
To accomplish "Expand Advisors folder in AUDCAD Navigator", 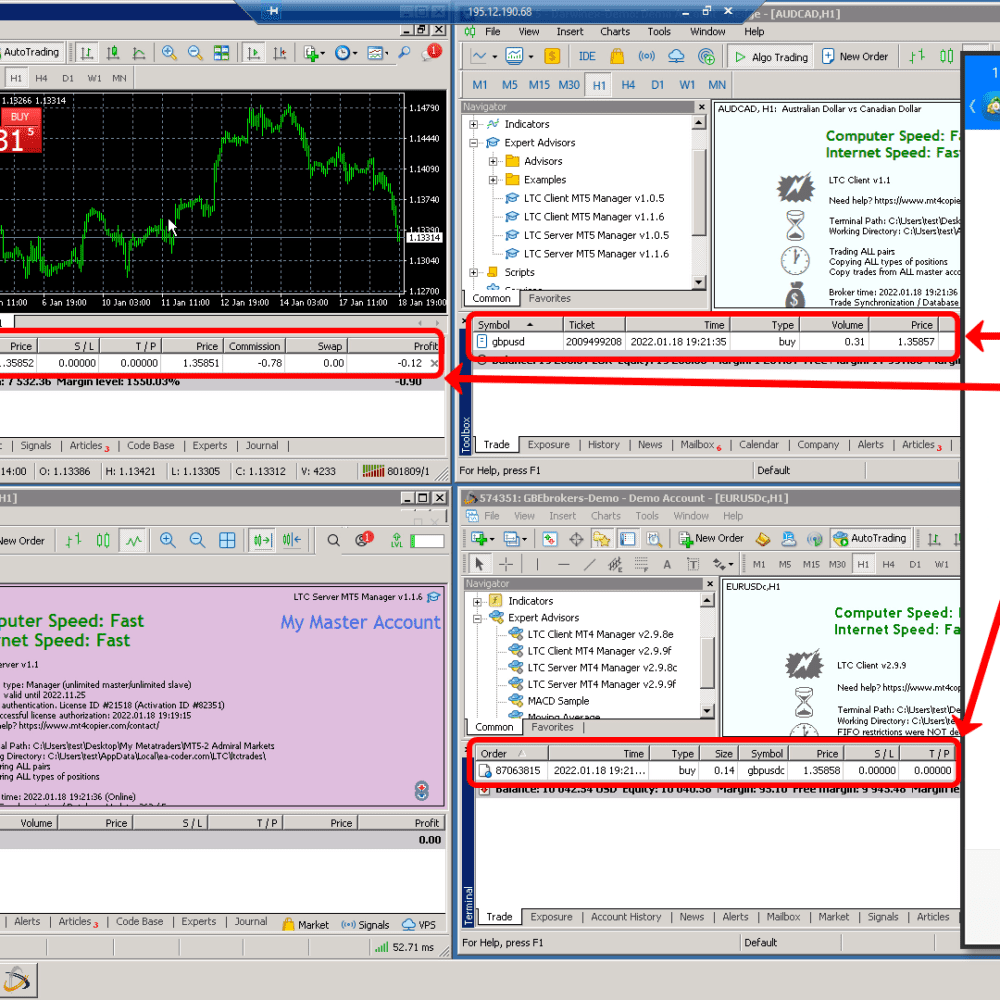I will [x=492, y=161].
